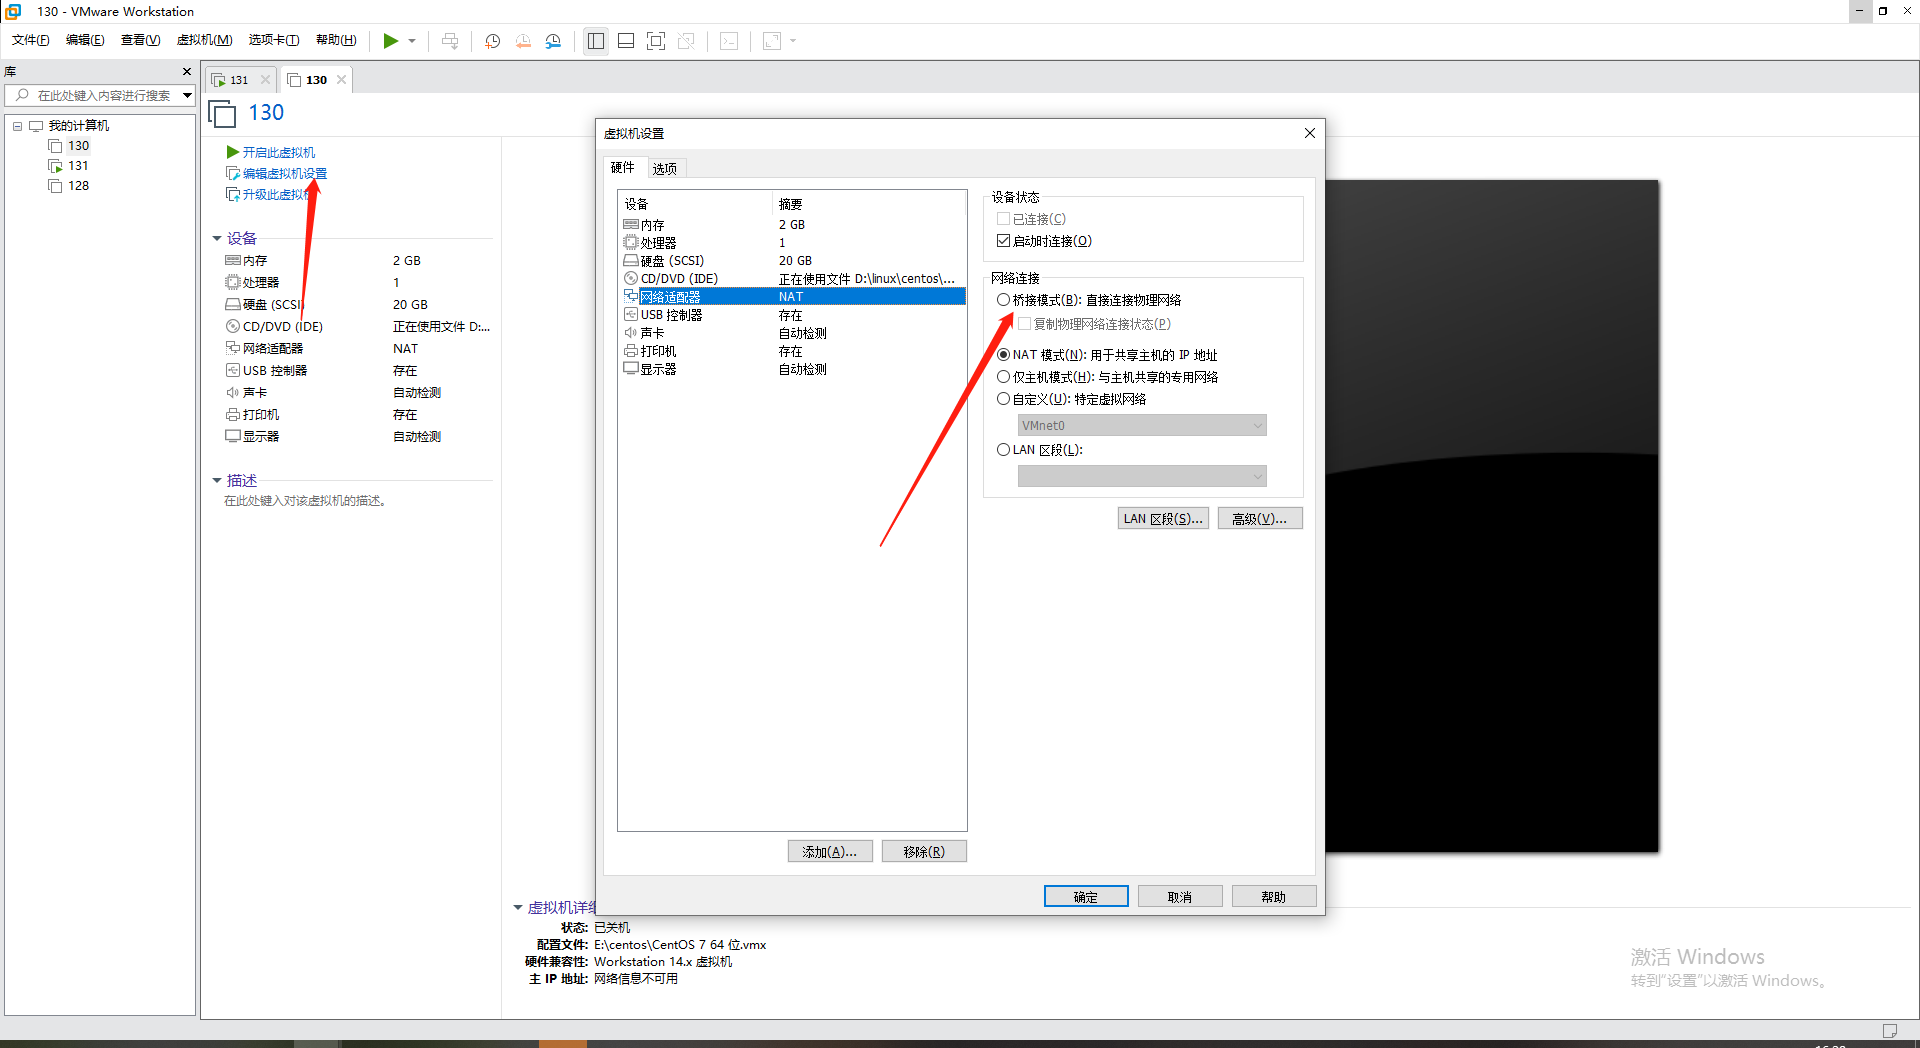Open the 虚拟机(M) menu
This screenshot has width=1920, height=1048.
tap(204, 40)
